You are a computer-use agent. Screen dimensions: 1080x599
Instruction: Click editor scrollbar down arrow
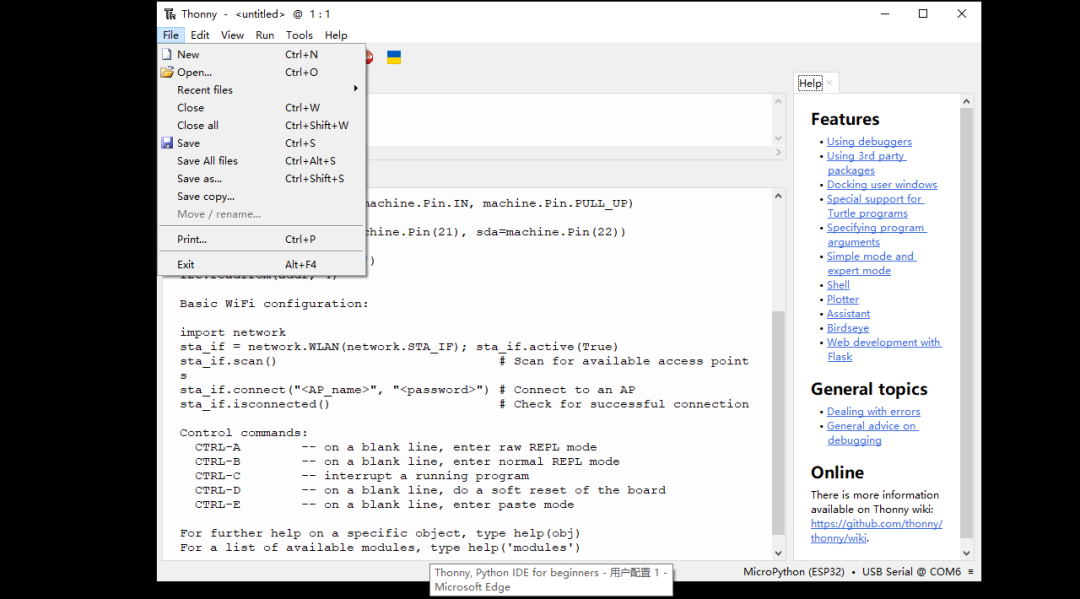click(x=778, y=138)
